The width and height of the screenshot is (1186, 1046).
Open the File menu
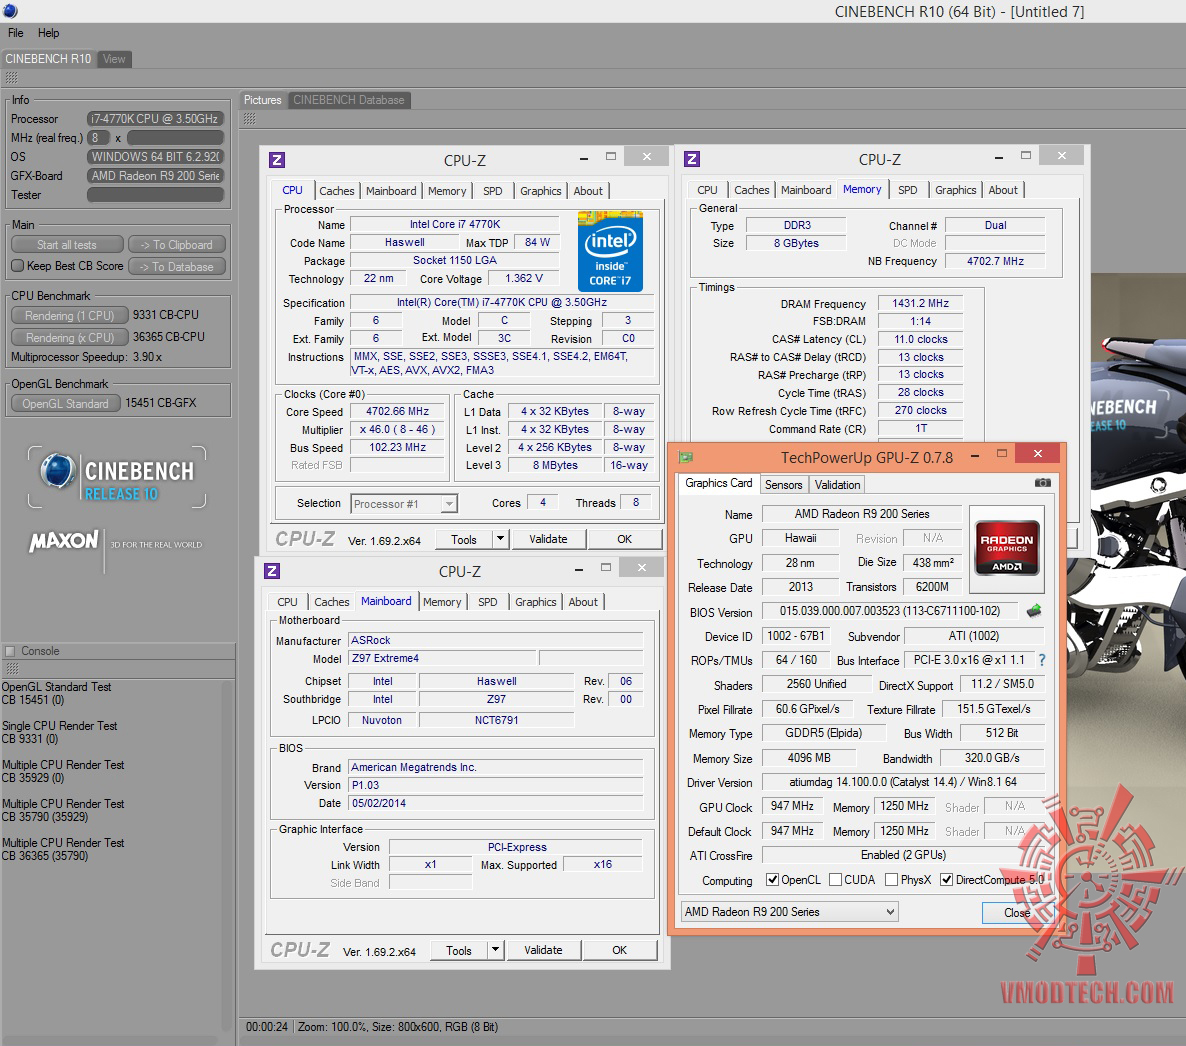coord(16,33)
